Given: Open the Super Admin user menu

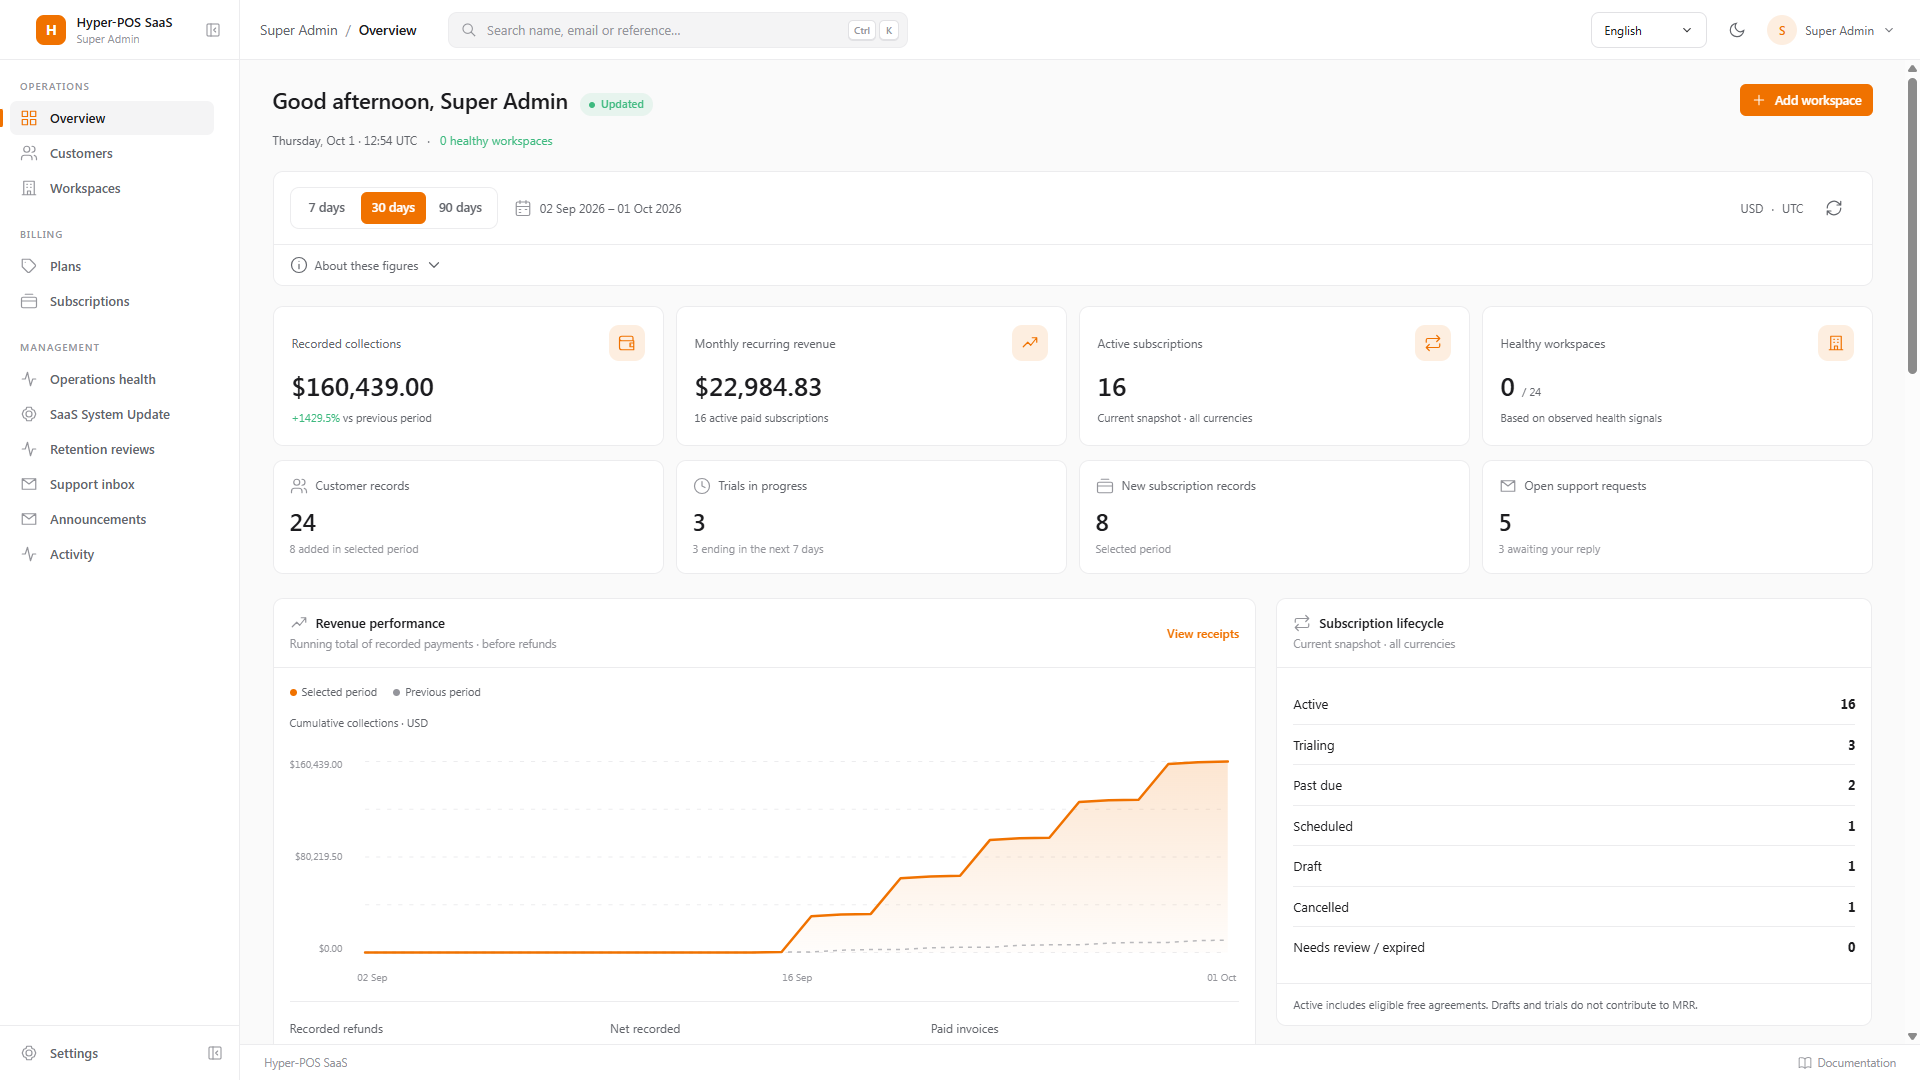Looking at the screenshot, I should (1832, 30).
